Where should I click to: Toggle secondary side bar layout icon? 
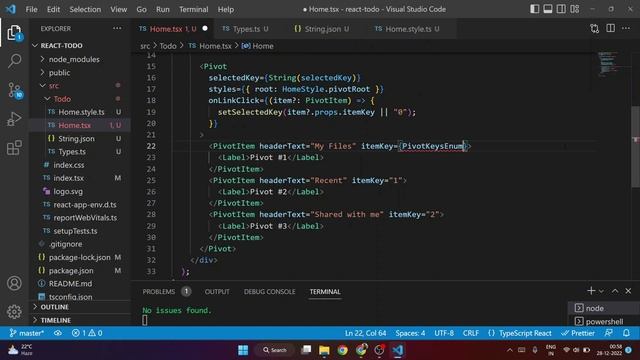[561, 9]
